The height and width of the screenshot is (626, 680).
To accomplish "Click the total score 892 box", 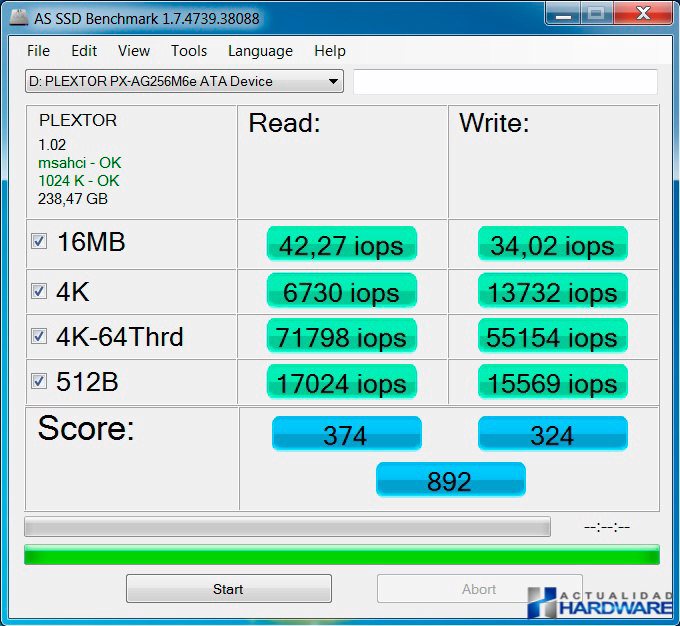I will tap(450, 481).
